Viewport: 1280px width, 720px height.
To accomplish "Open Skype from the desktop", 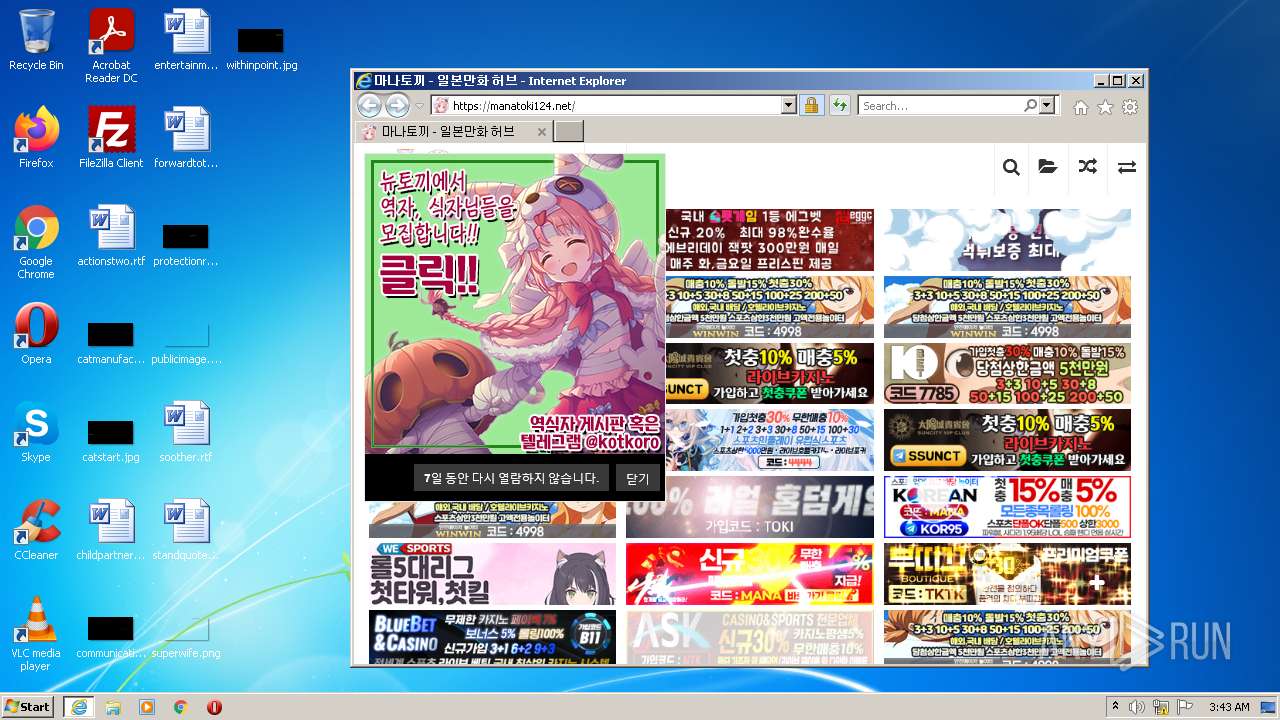I will [x=36, y=432].
